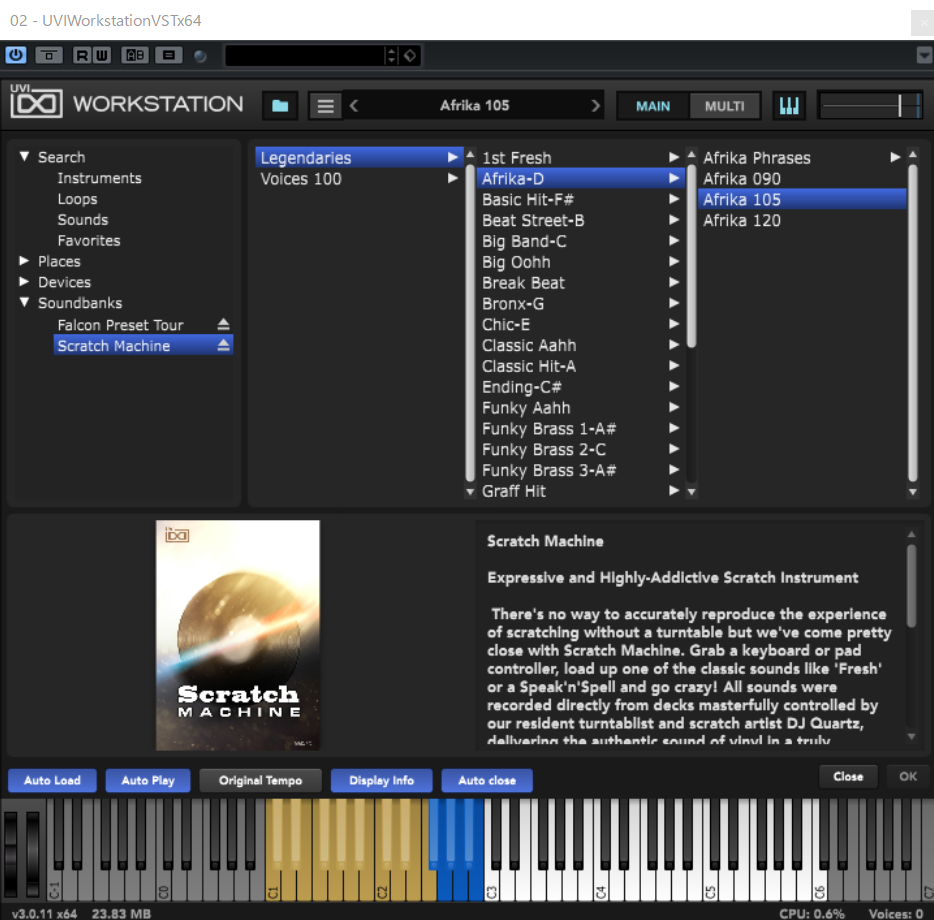Click the diamond preset icon in host bar
The image size is (934, 920).
pos(410,56)
